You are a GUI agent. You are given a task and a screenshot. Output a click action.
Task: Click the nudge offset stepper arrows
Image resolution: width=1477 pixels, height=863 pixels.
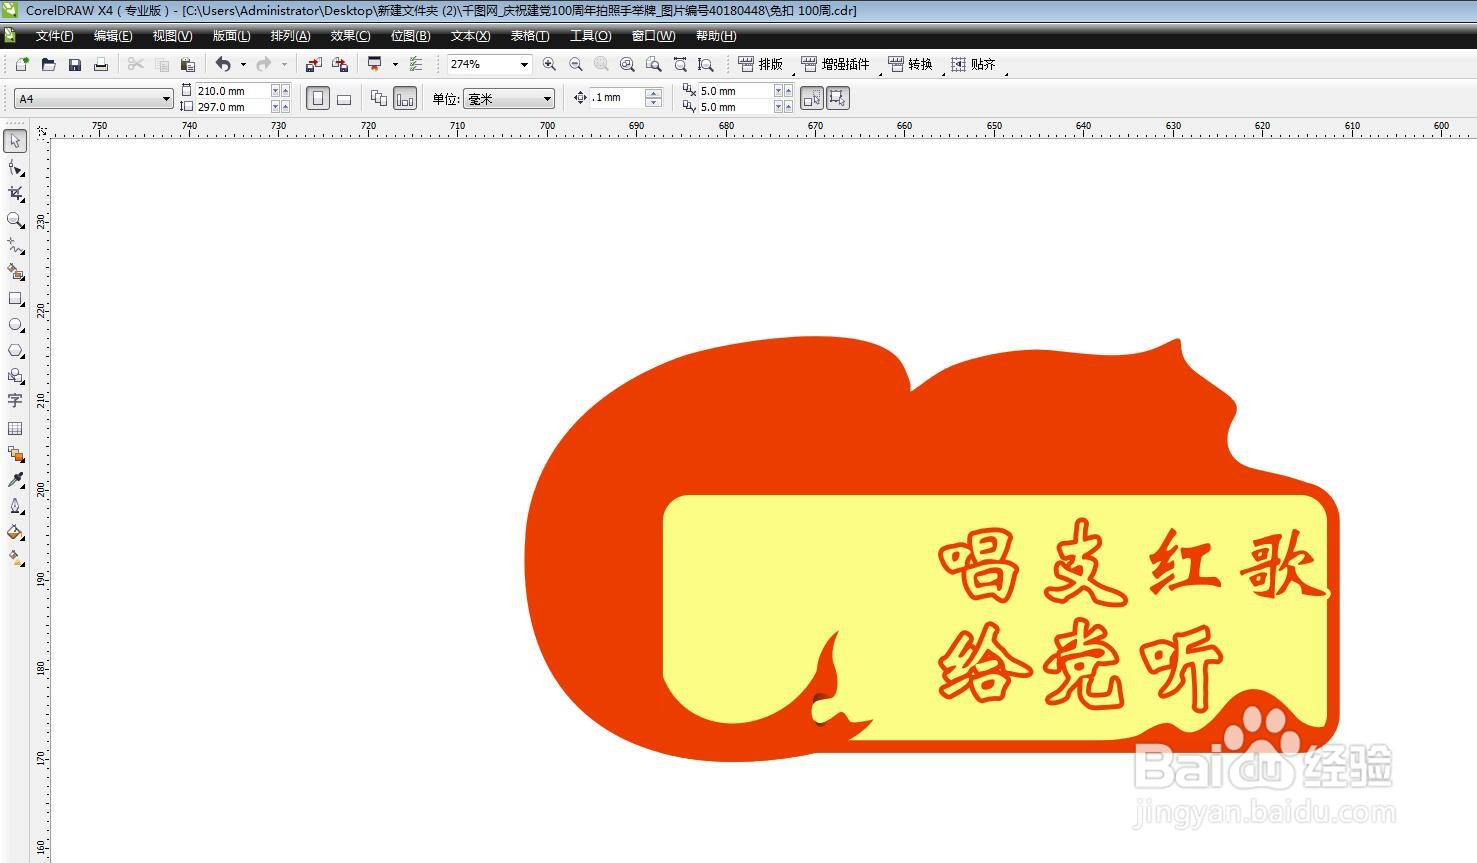pos(654,98)
